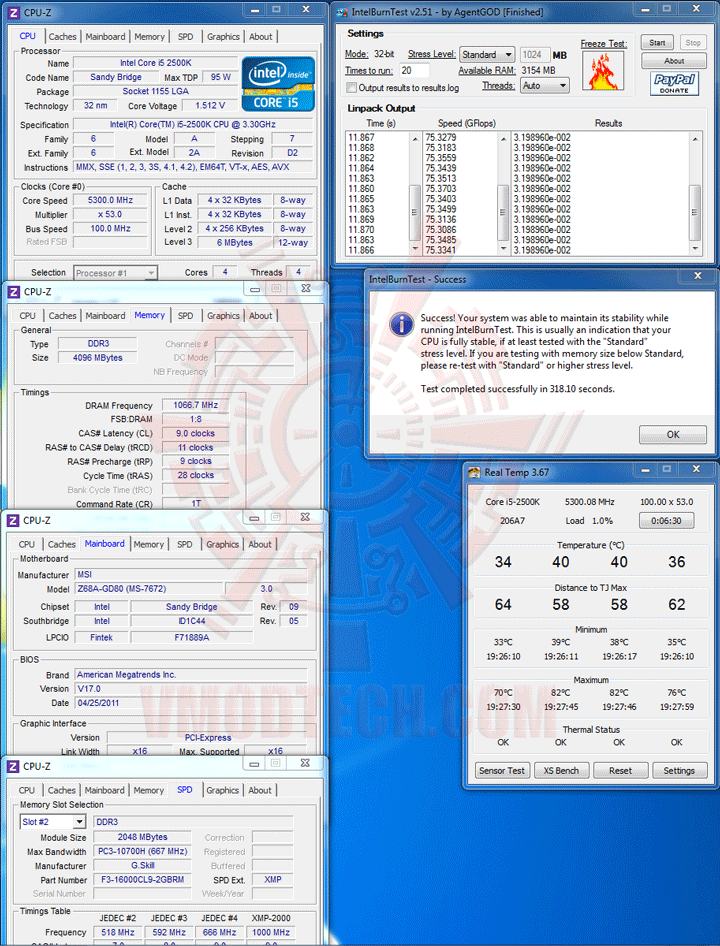Click the Reset button in Real Temp
The image size is (720, 946).
tap(620, 770)
